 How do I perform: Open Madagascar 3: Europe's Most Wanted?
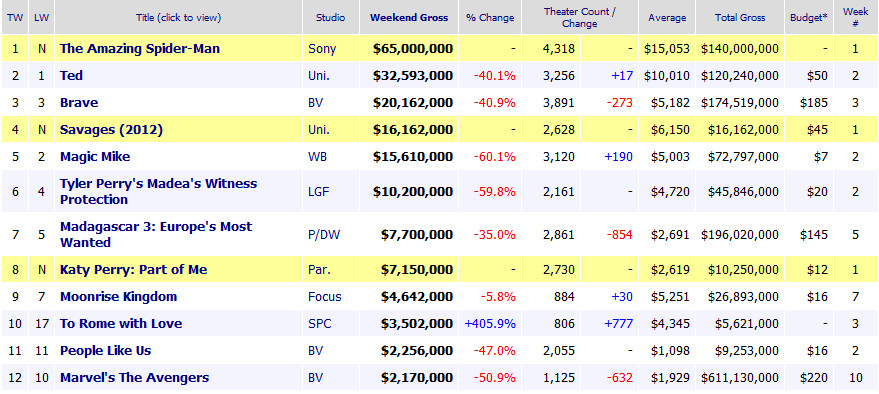click(156, 234)
